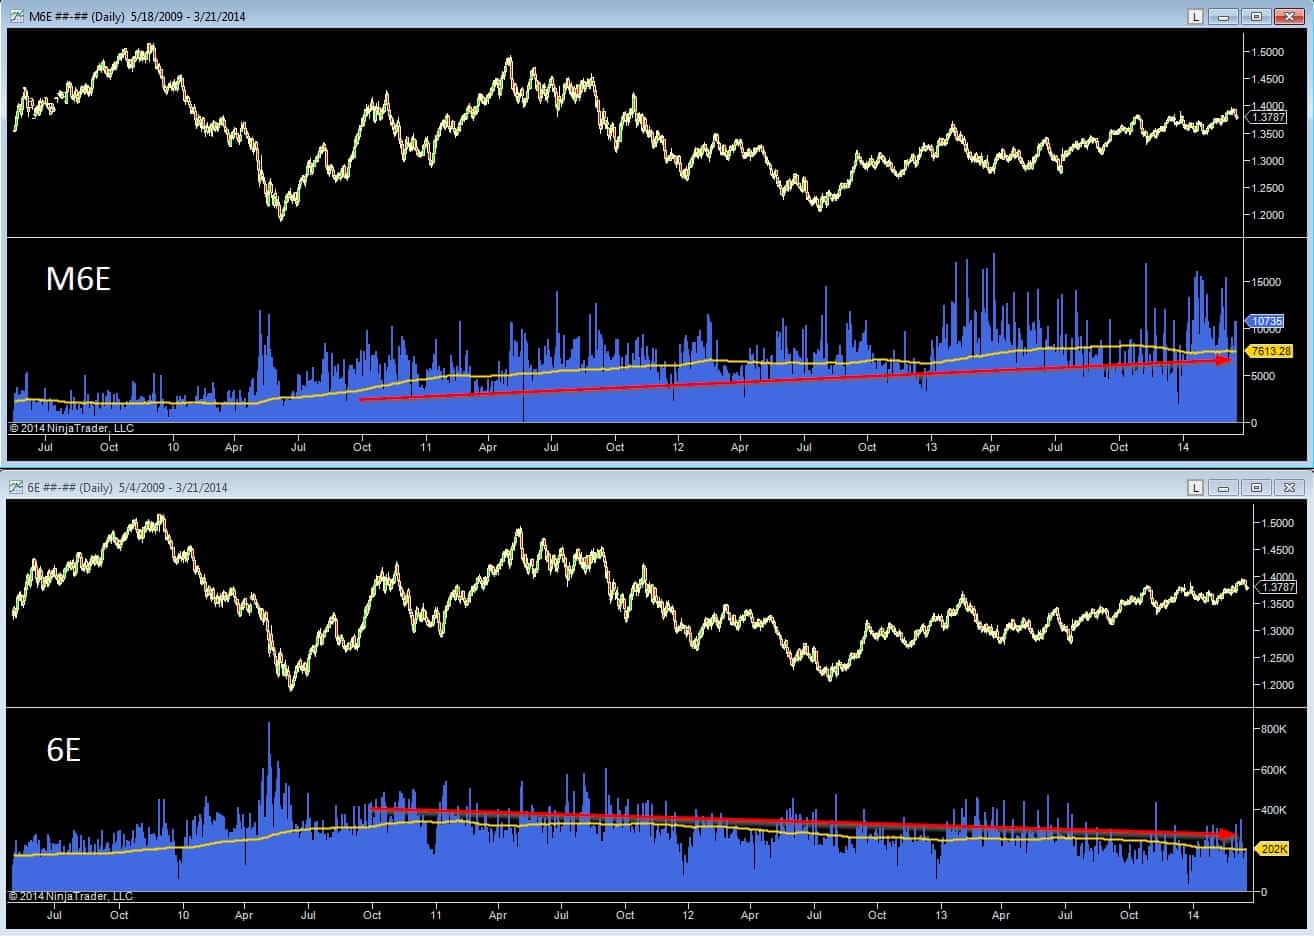The height and width of the screenshot is (936, 1314).
Task: Click the 1.4500 price label in the 6E window
Action: (x=1277, y=550)
